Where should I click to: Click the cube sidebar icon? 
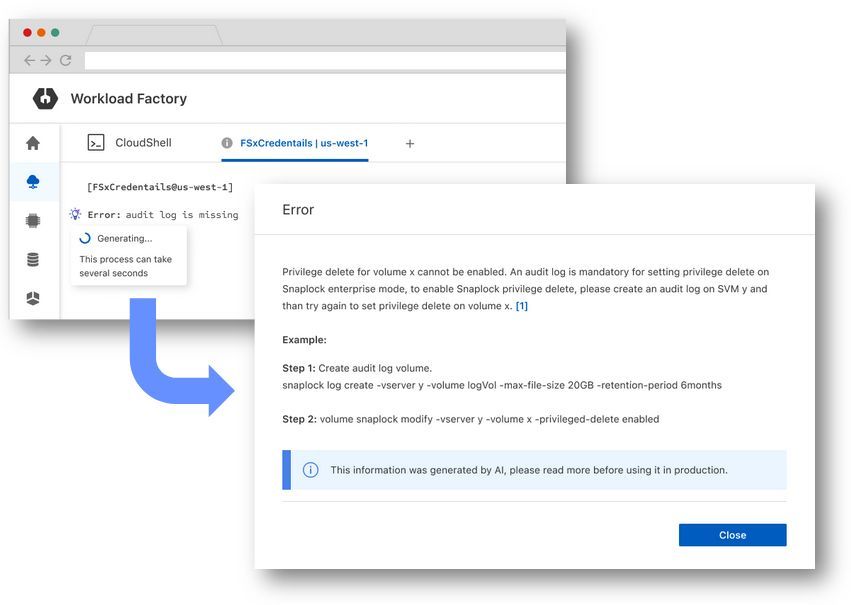(33, 298)
